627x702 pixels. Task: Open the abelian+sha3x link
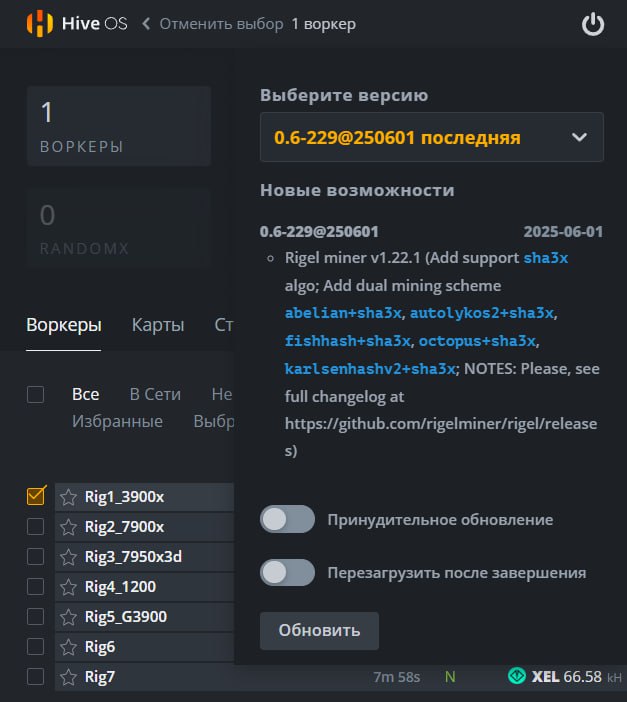(343, 313)
